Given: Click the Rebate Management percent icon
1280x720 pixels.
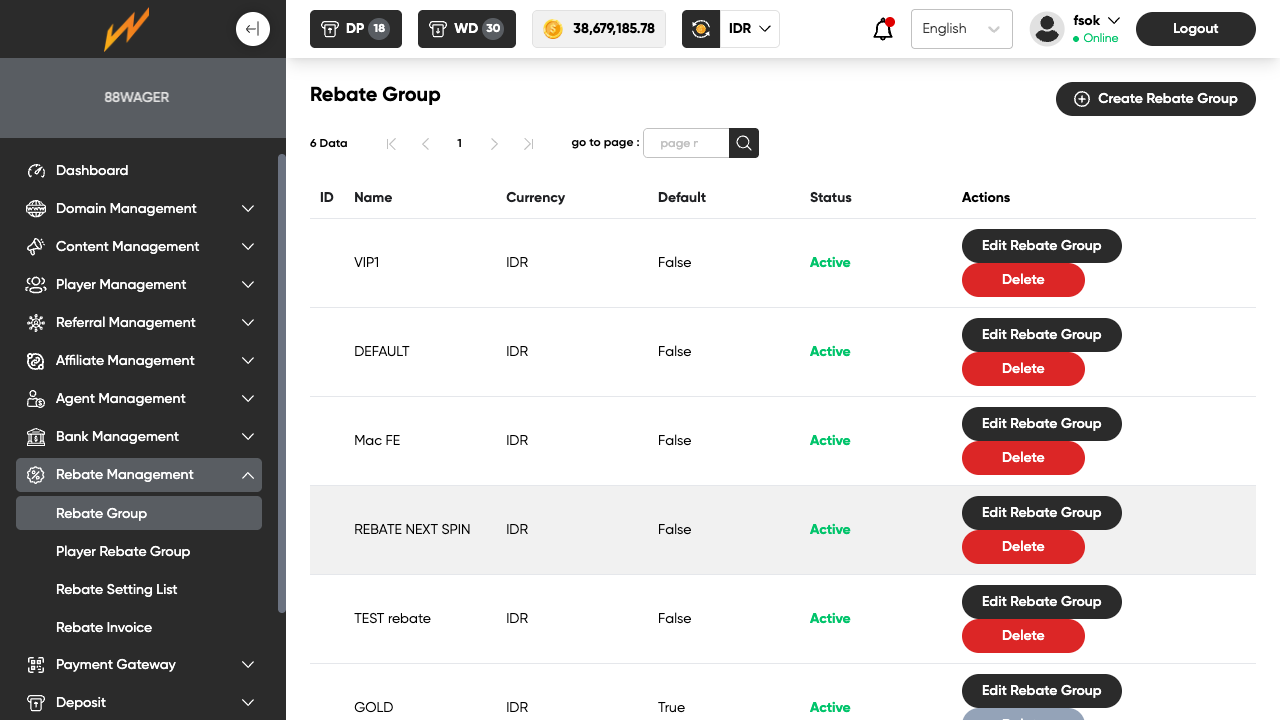Looking at the screenshot, I should coord(36,475).
